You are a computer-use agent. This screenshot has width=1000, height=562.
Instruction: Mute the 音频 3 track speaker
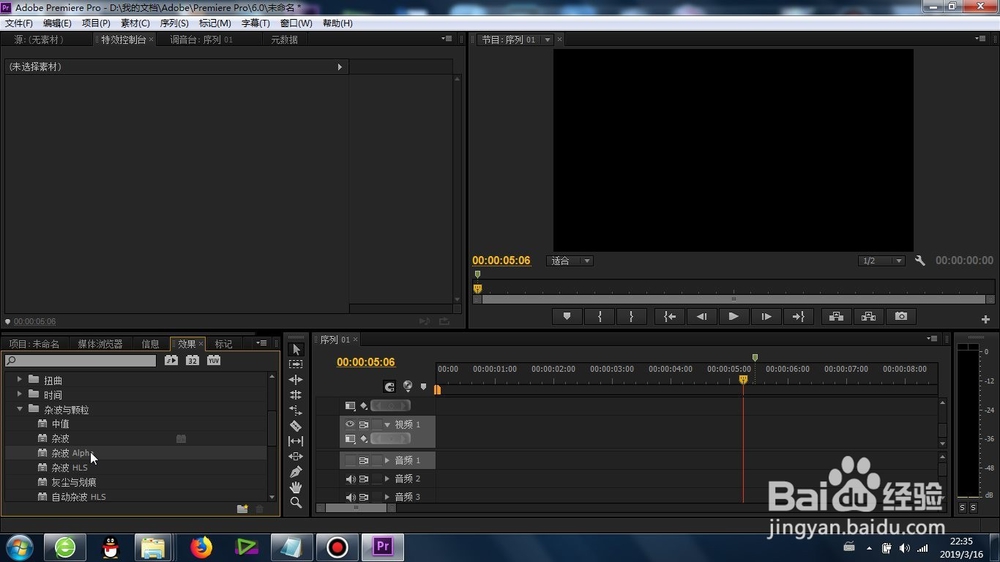point(350,496)
